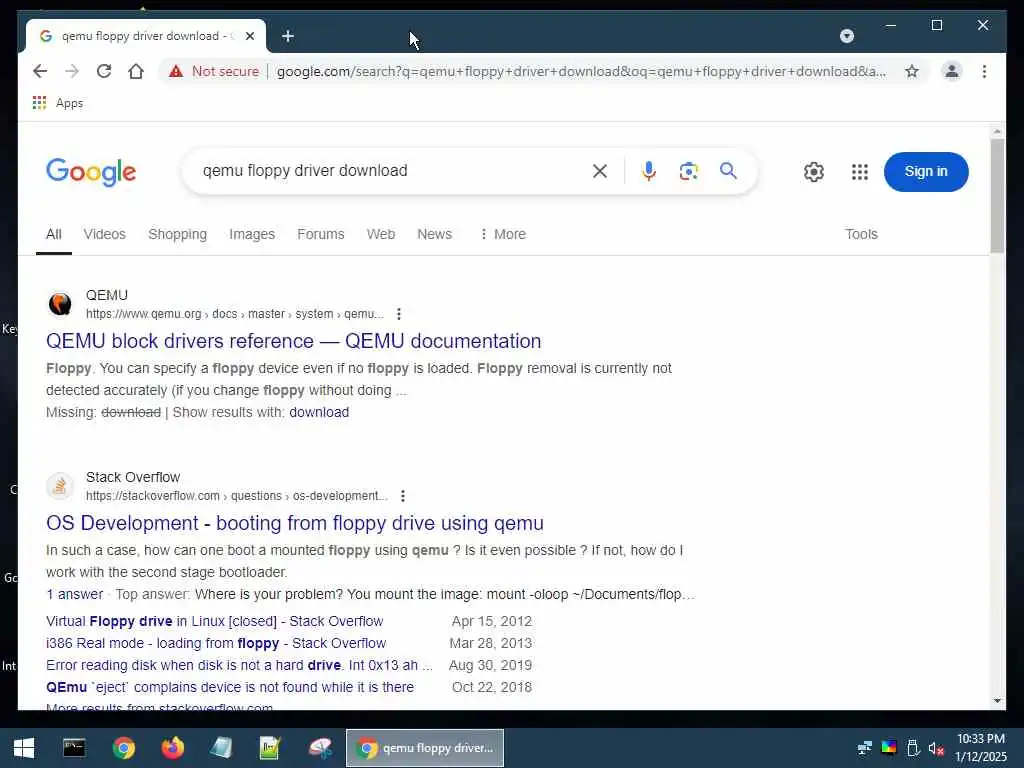
Task: Click the address bar URL
Action: click(x=581, y=71)
